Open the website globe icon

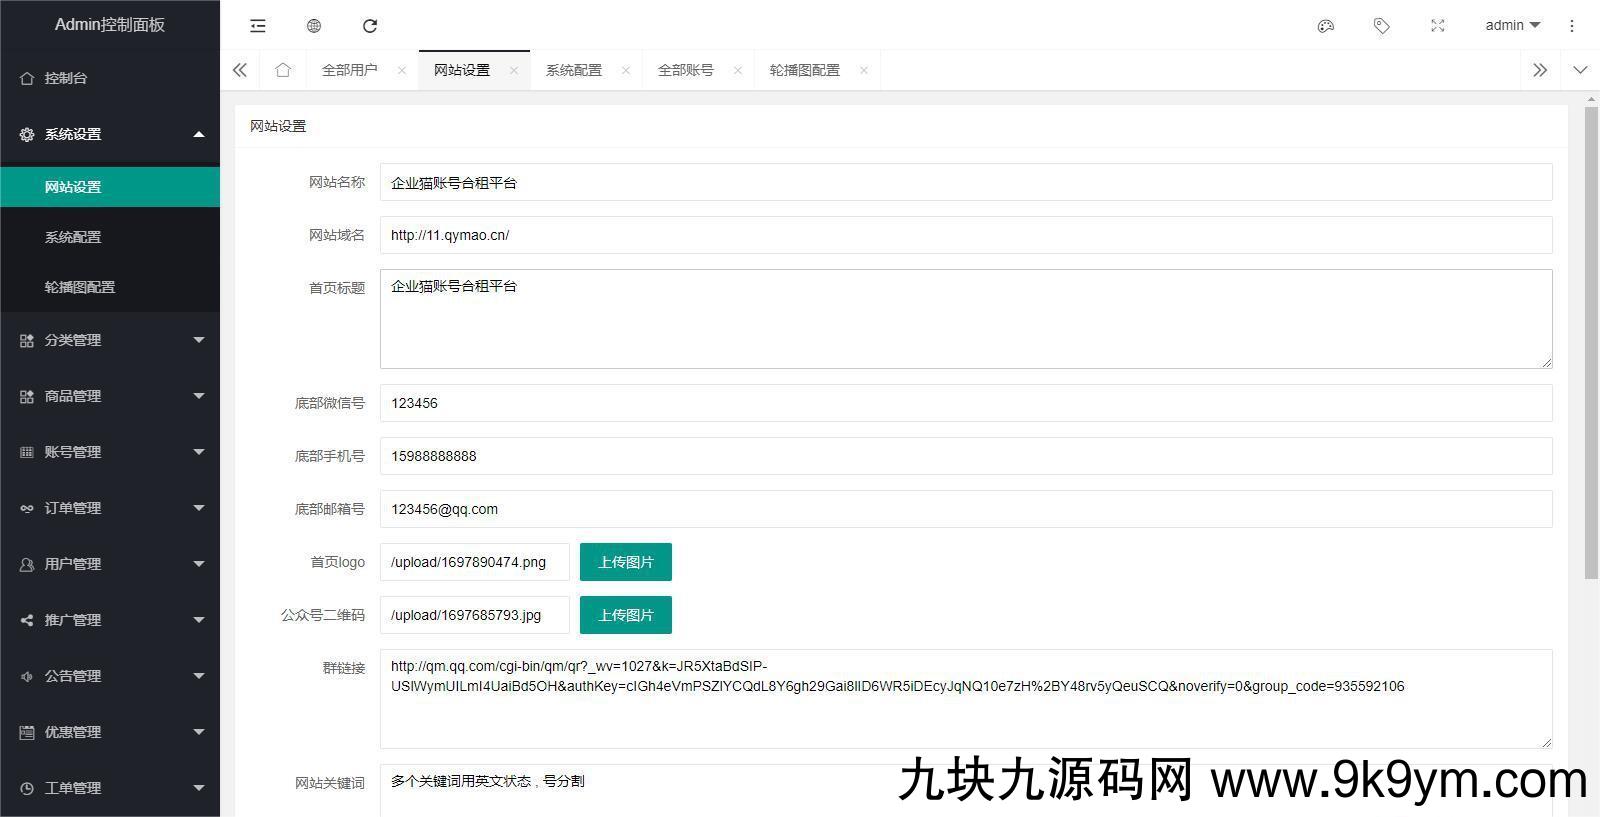pyautogui.click(x=314, y=26)
